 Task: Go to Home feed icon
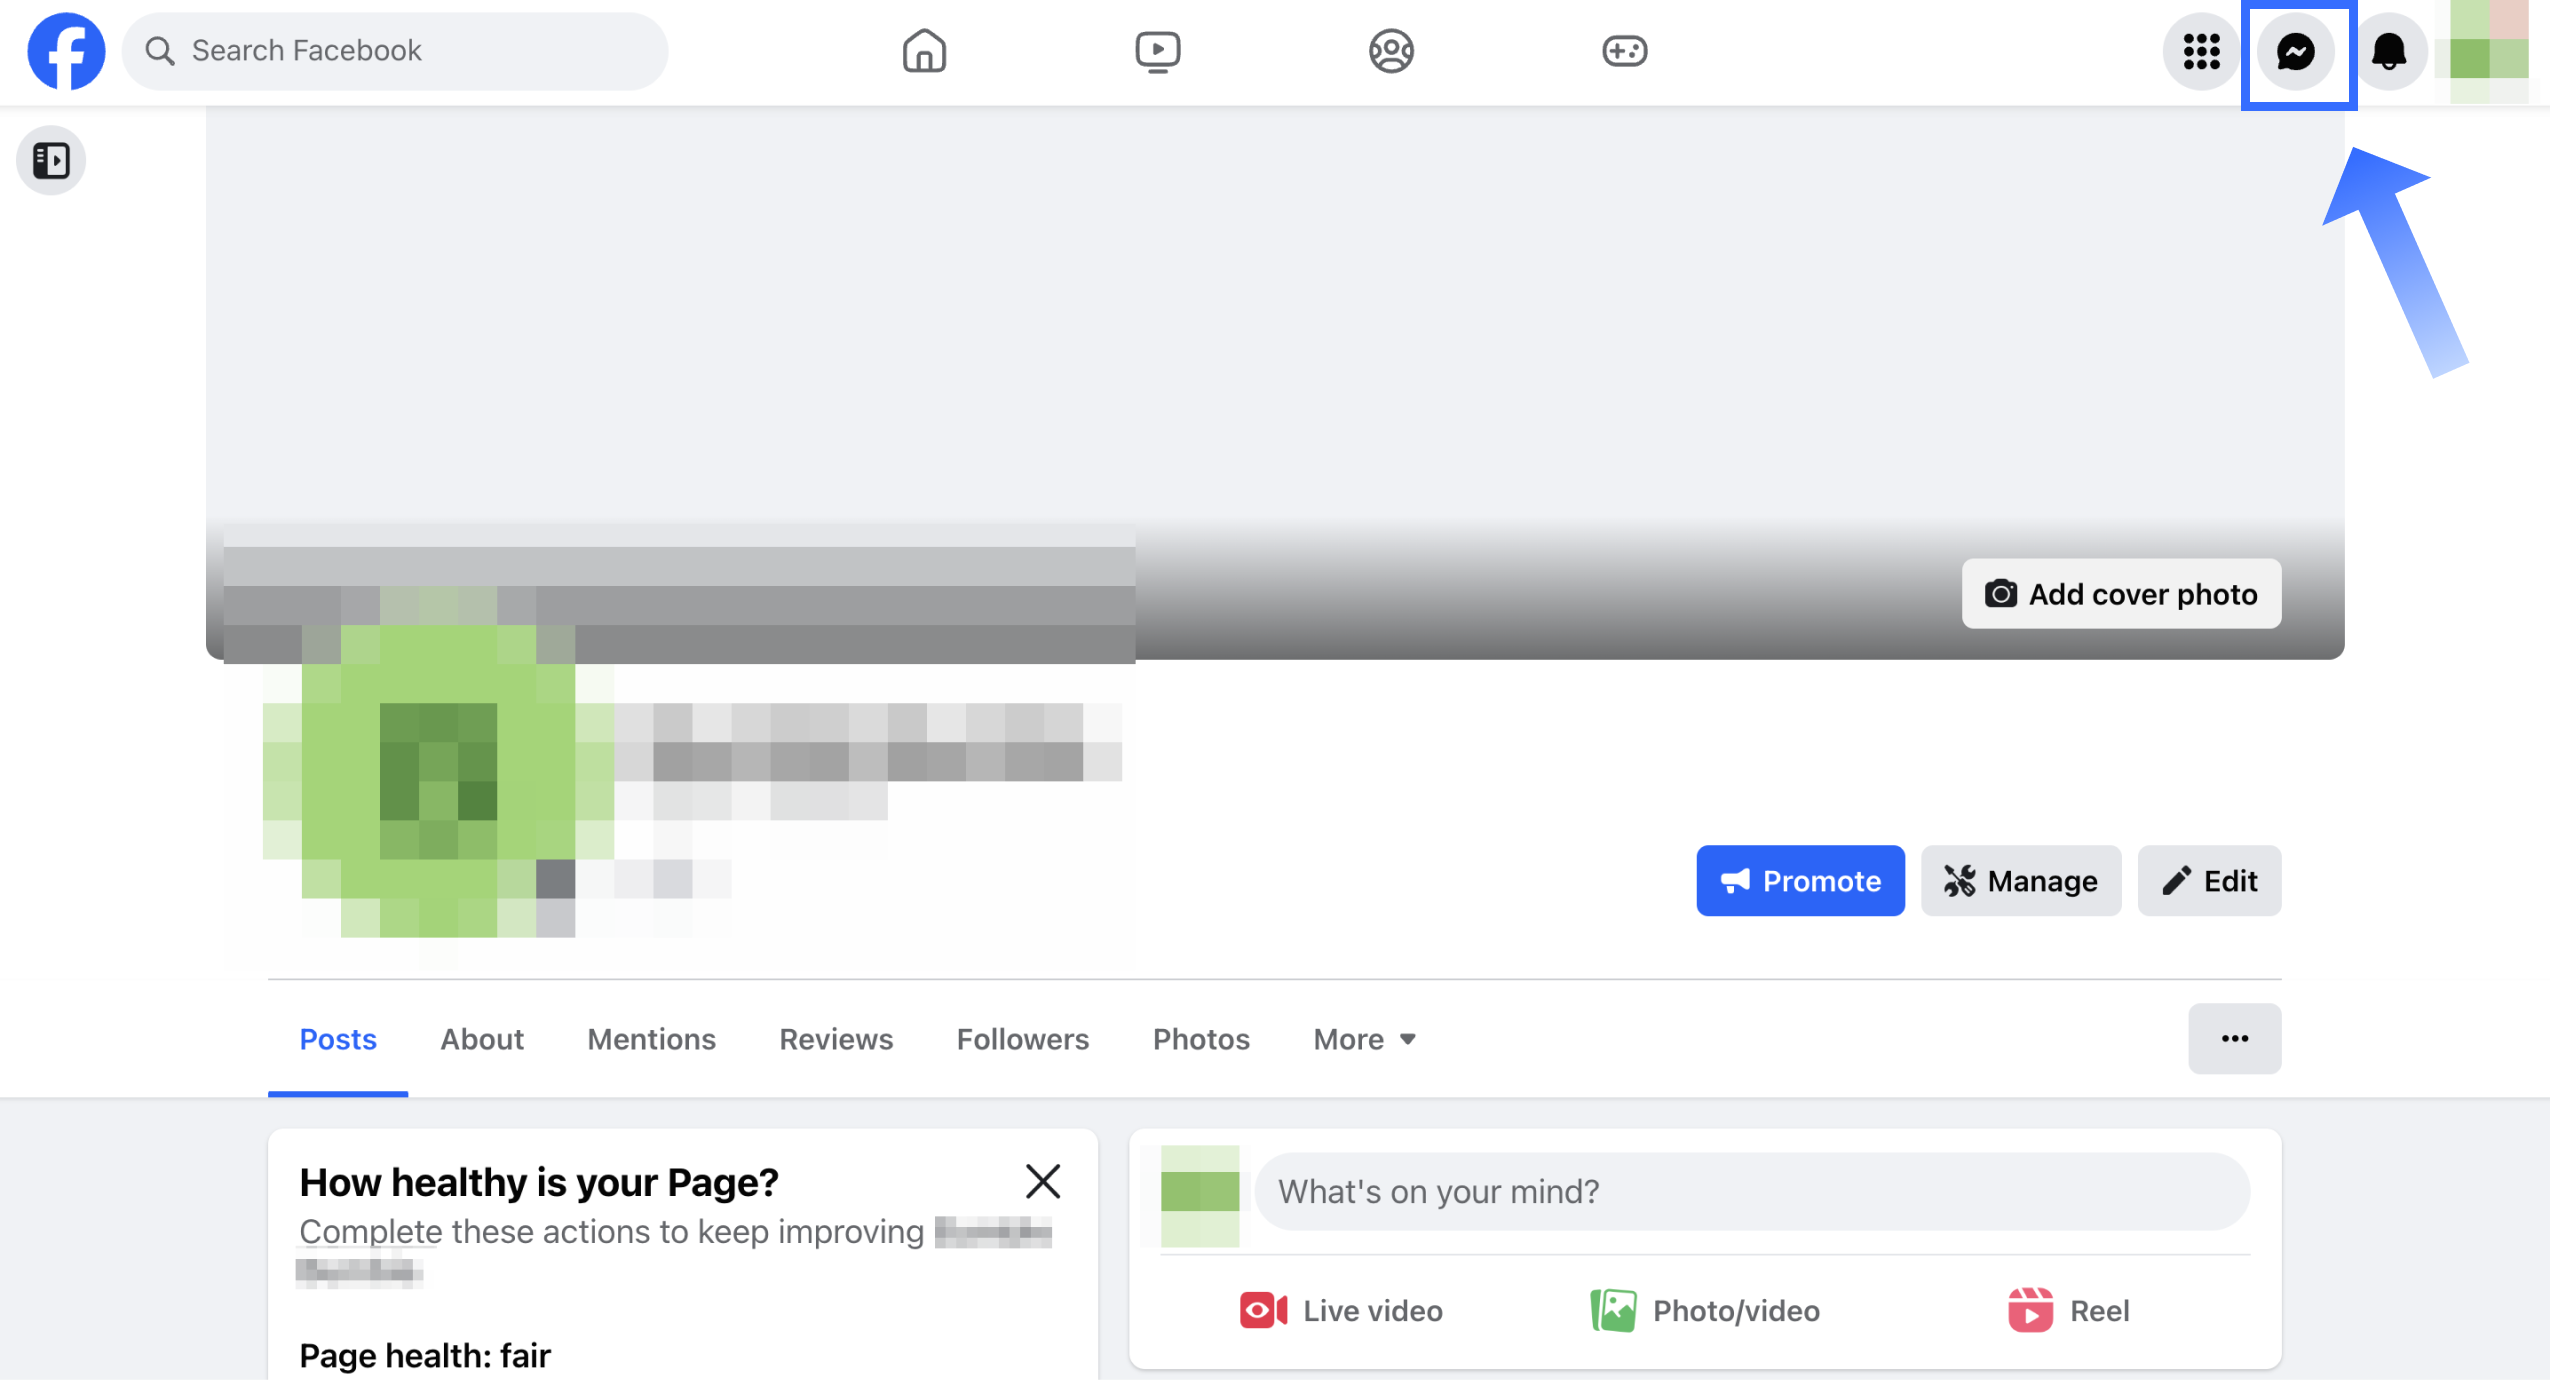(x=923, y=51)
